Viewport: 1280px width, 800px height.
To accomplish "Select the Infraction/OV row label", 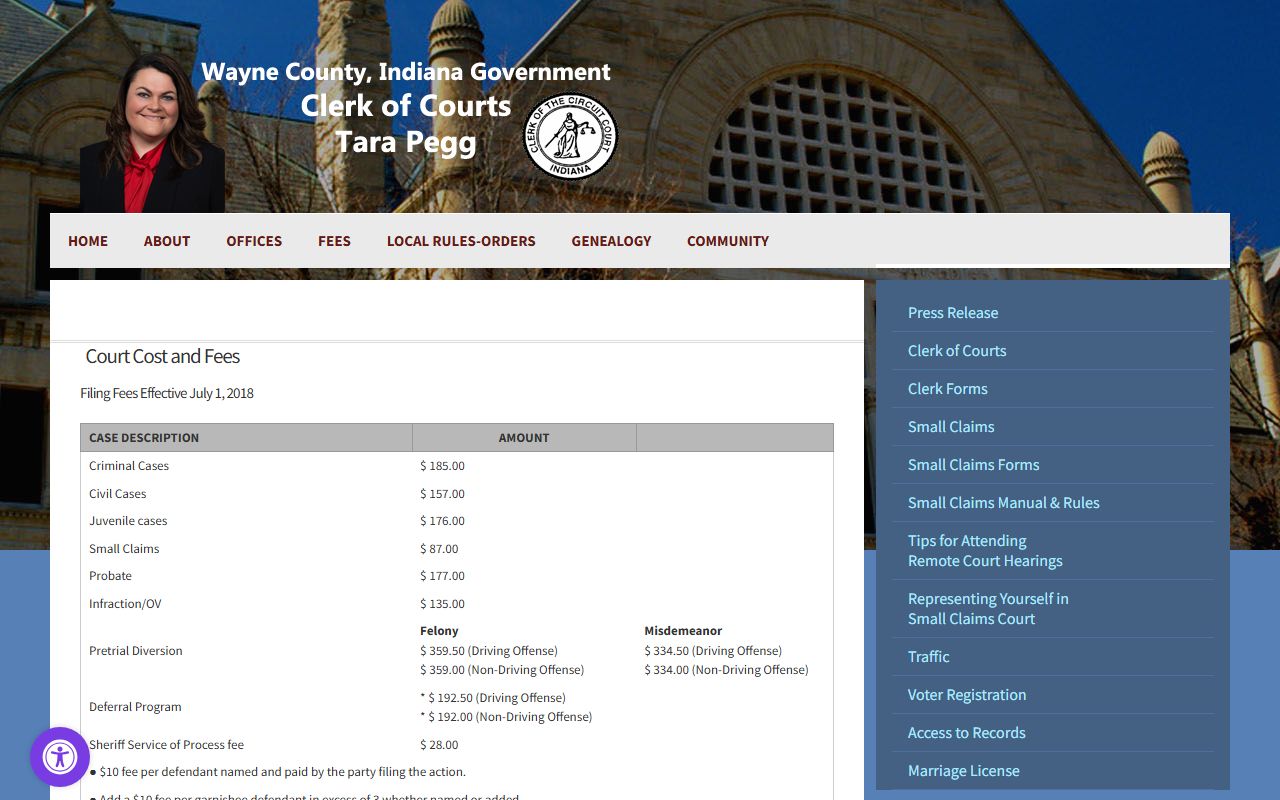I will [x=125, y=604].
